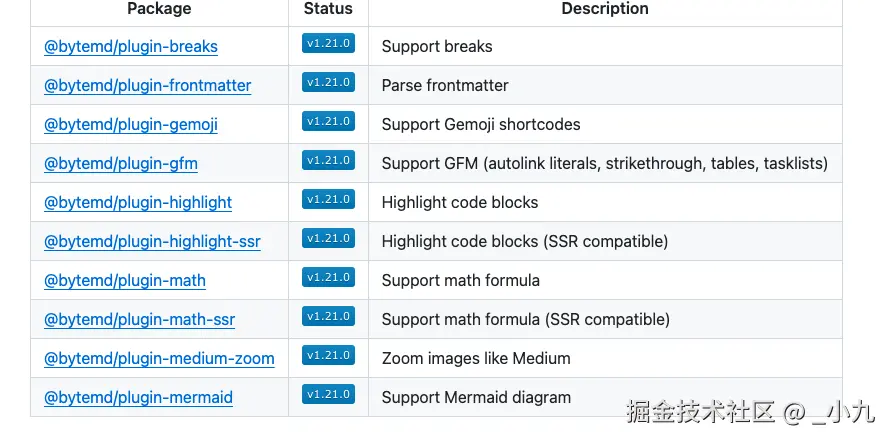Open the @bytemd/plugin-medium-zoom package link
Screen dimensions: 891x441
click(159, 359)
